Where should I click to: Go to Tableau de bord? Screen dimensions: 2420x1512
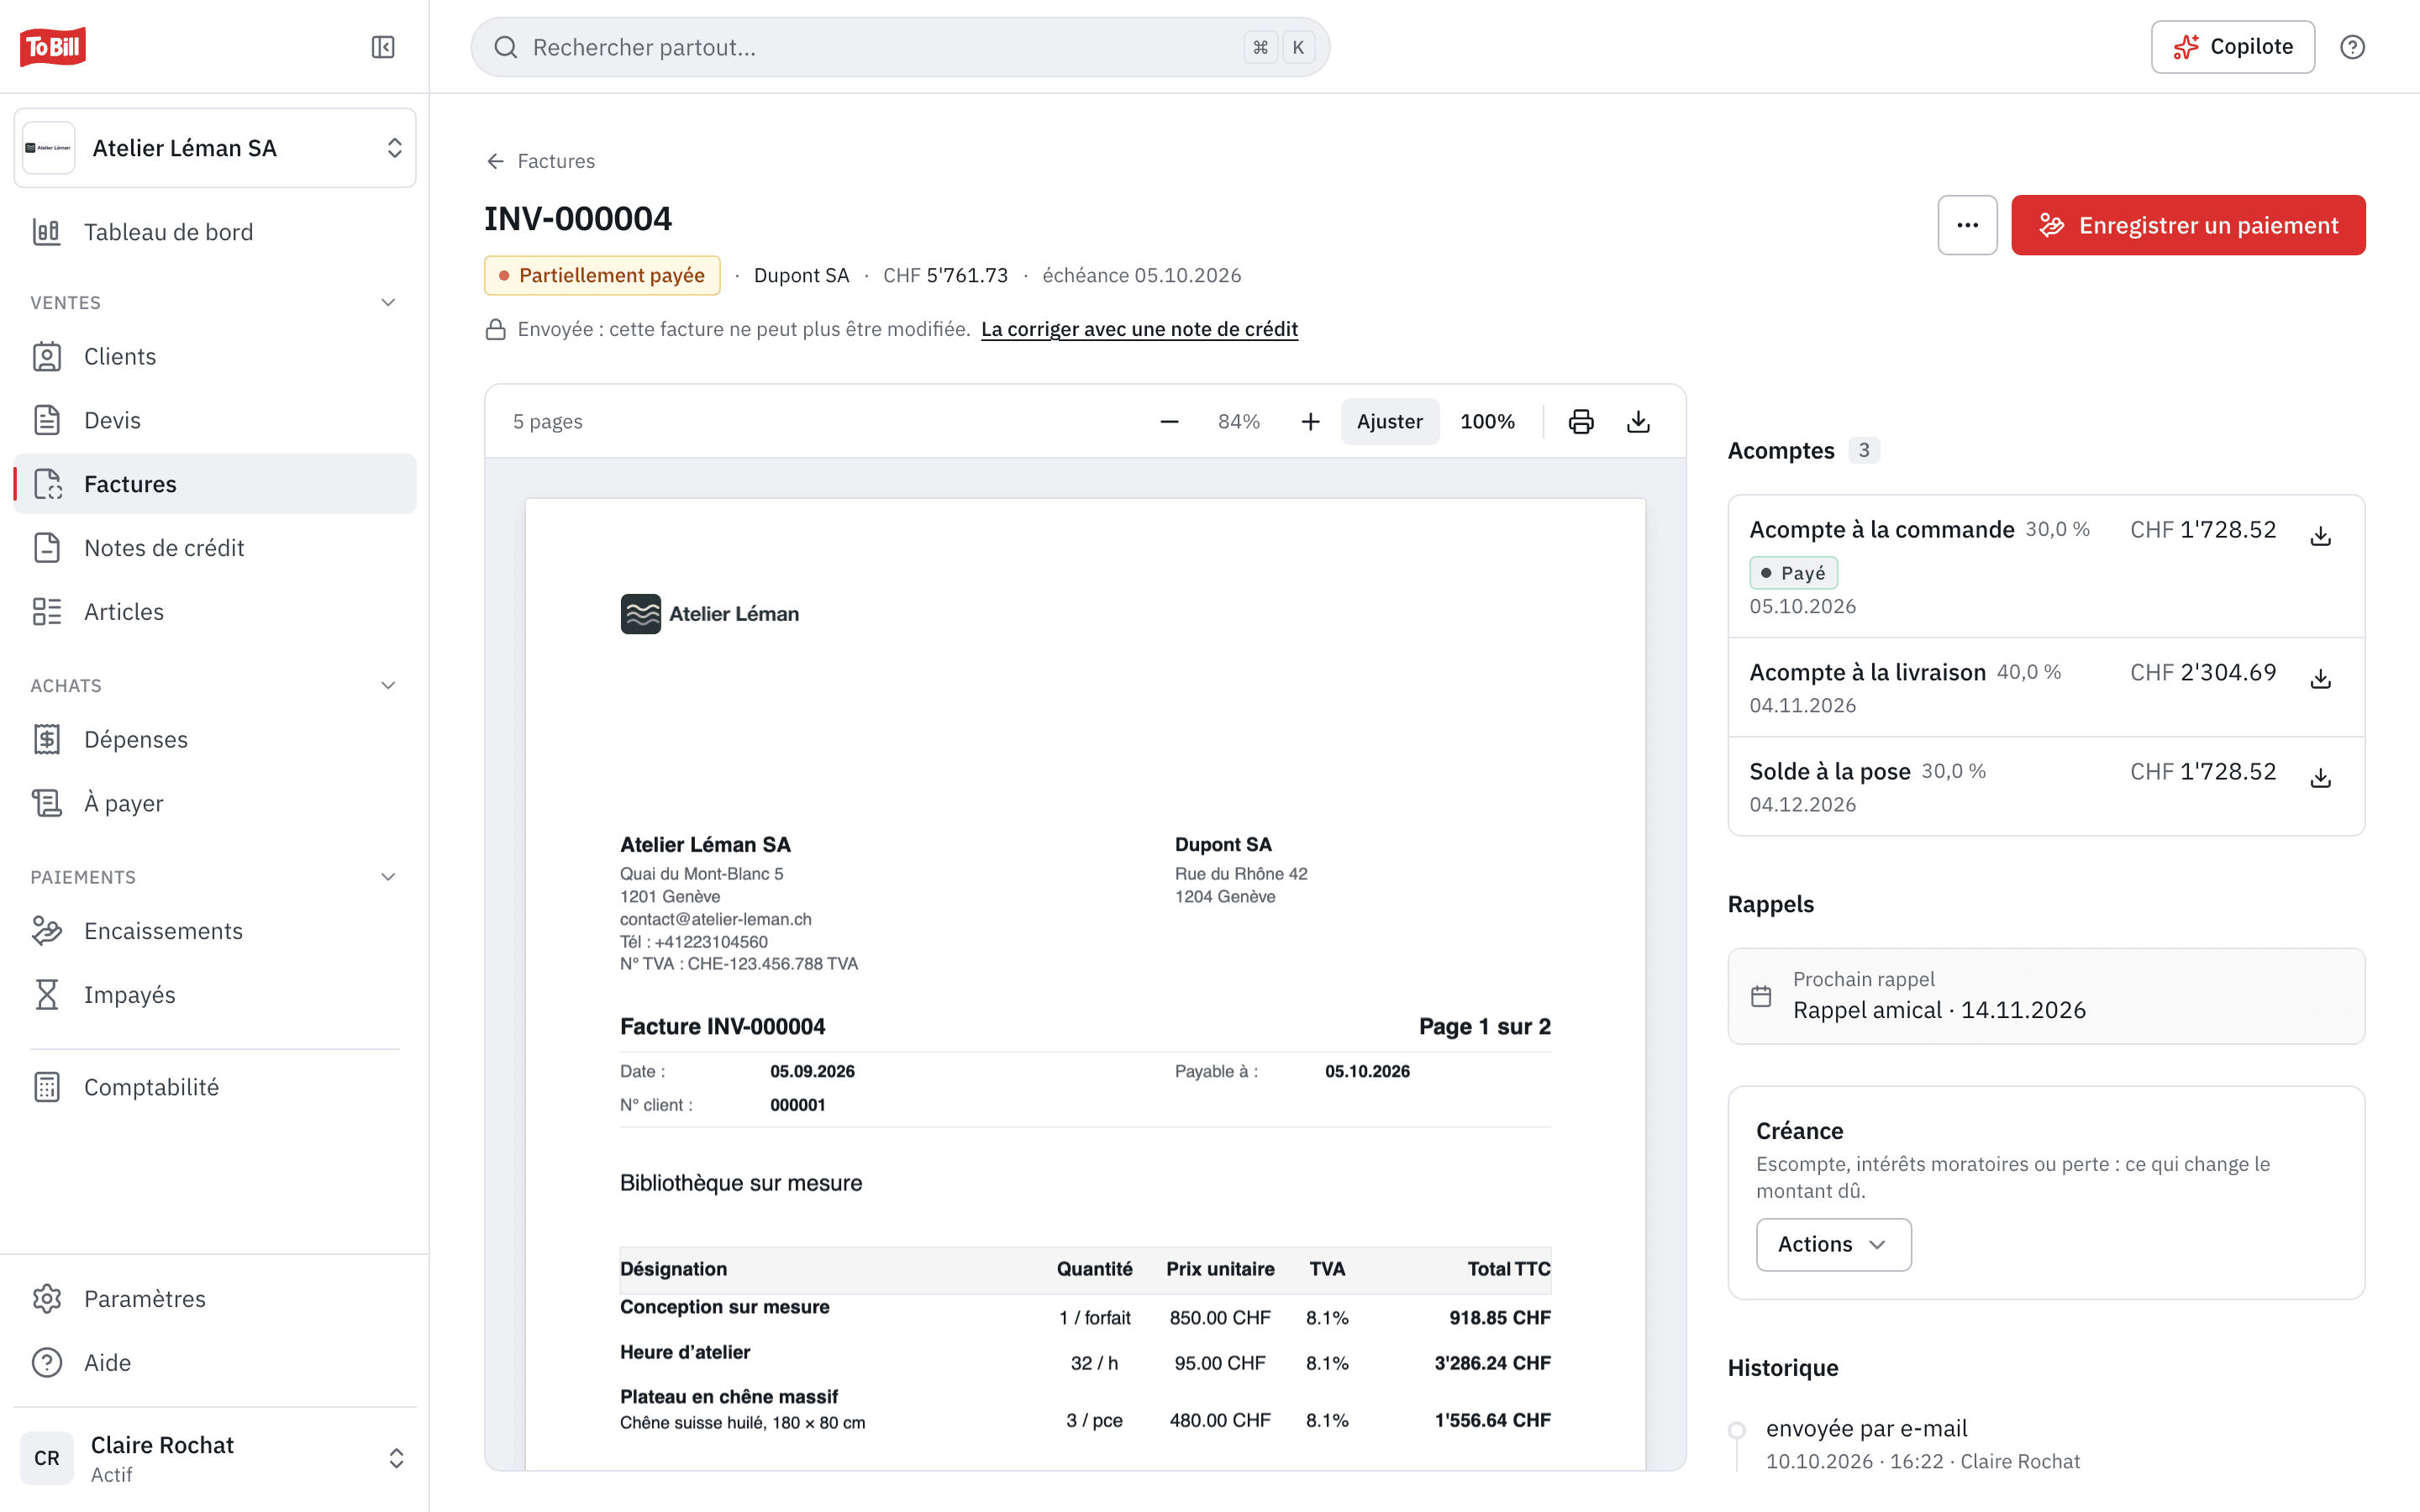pyautogui.click(x=215, y=232)
